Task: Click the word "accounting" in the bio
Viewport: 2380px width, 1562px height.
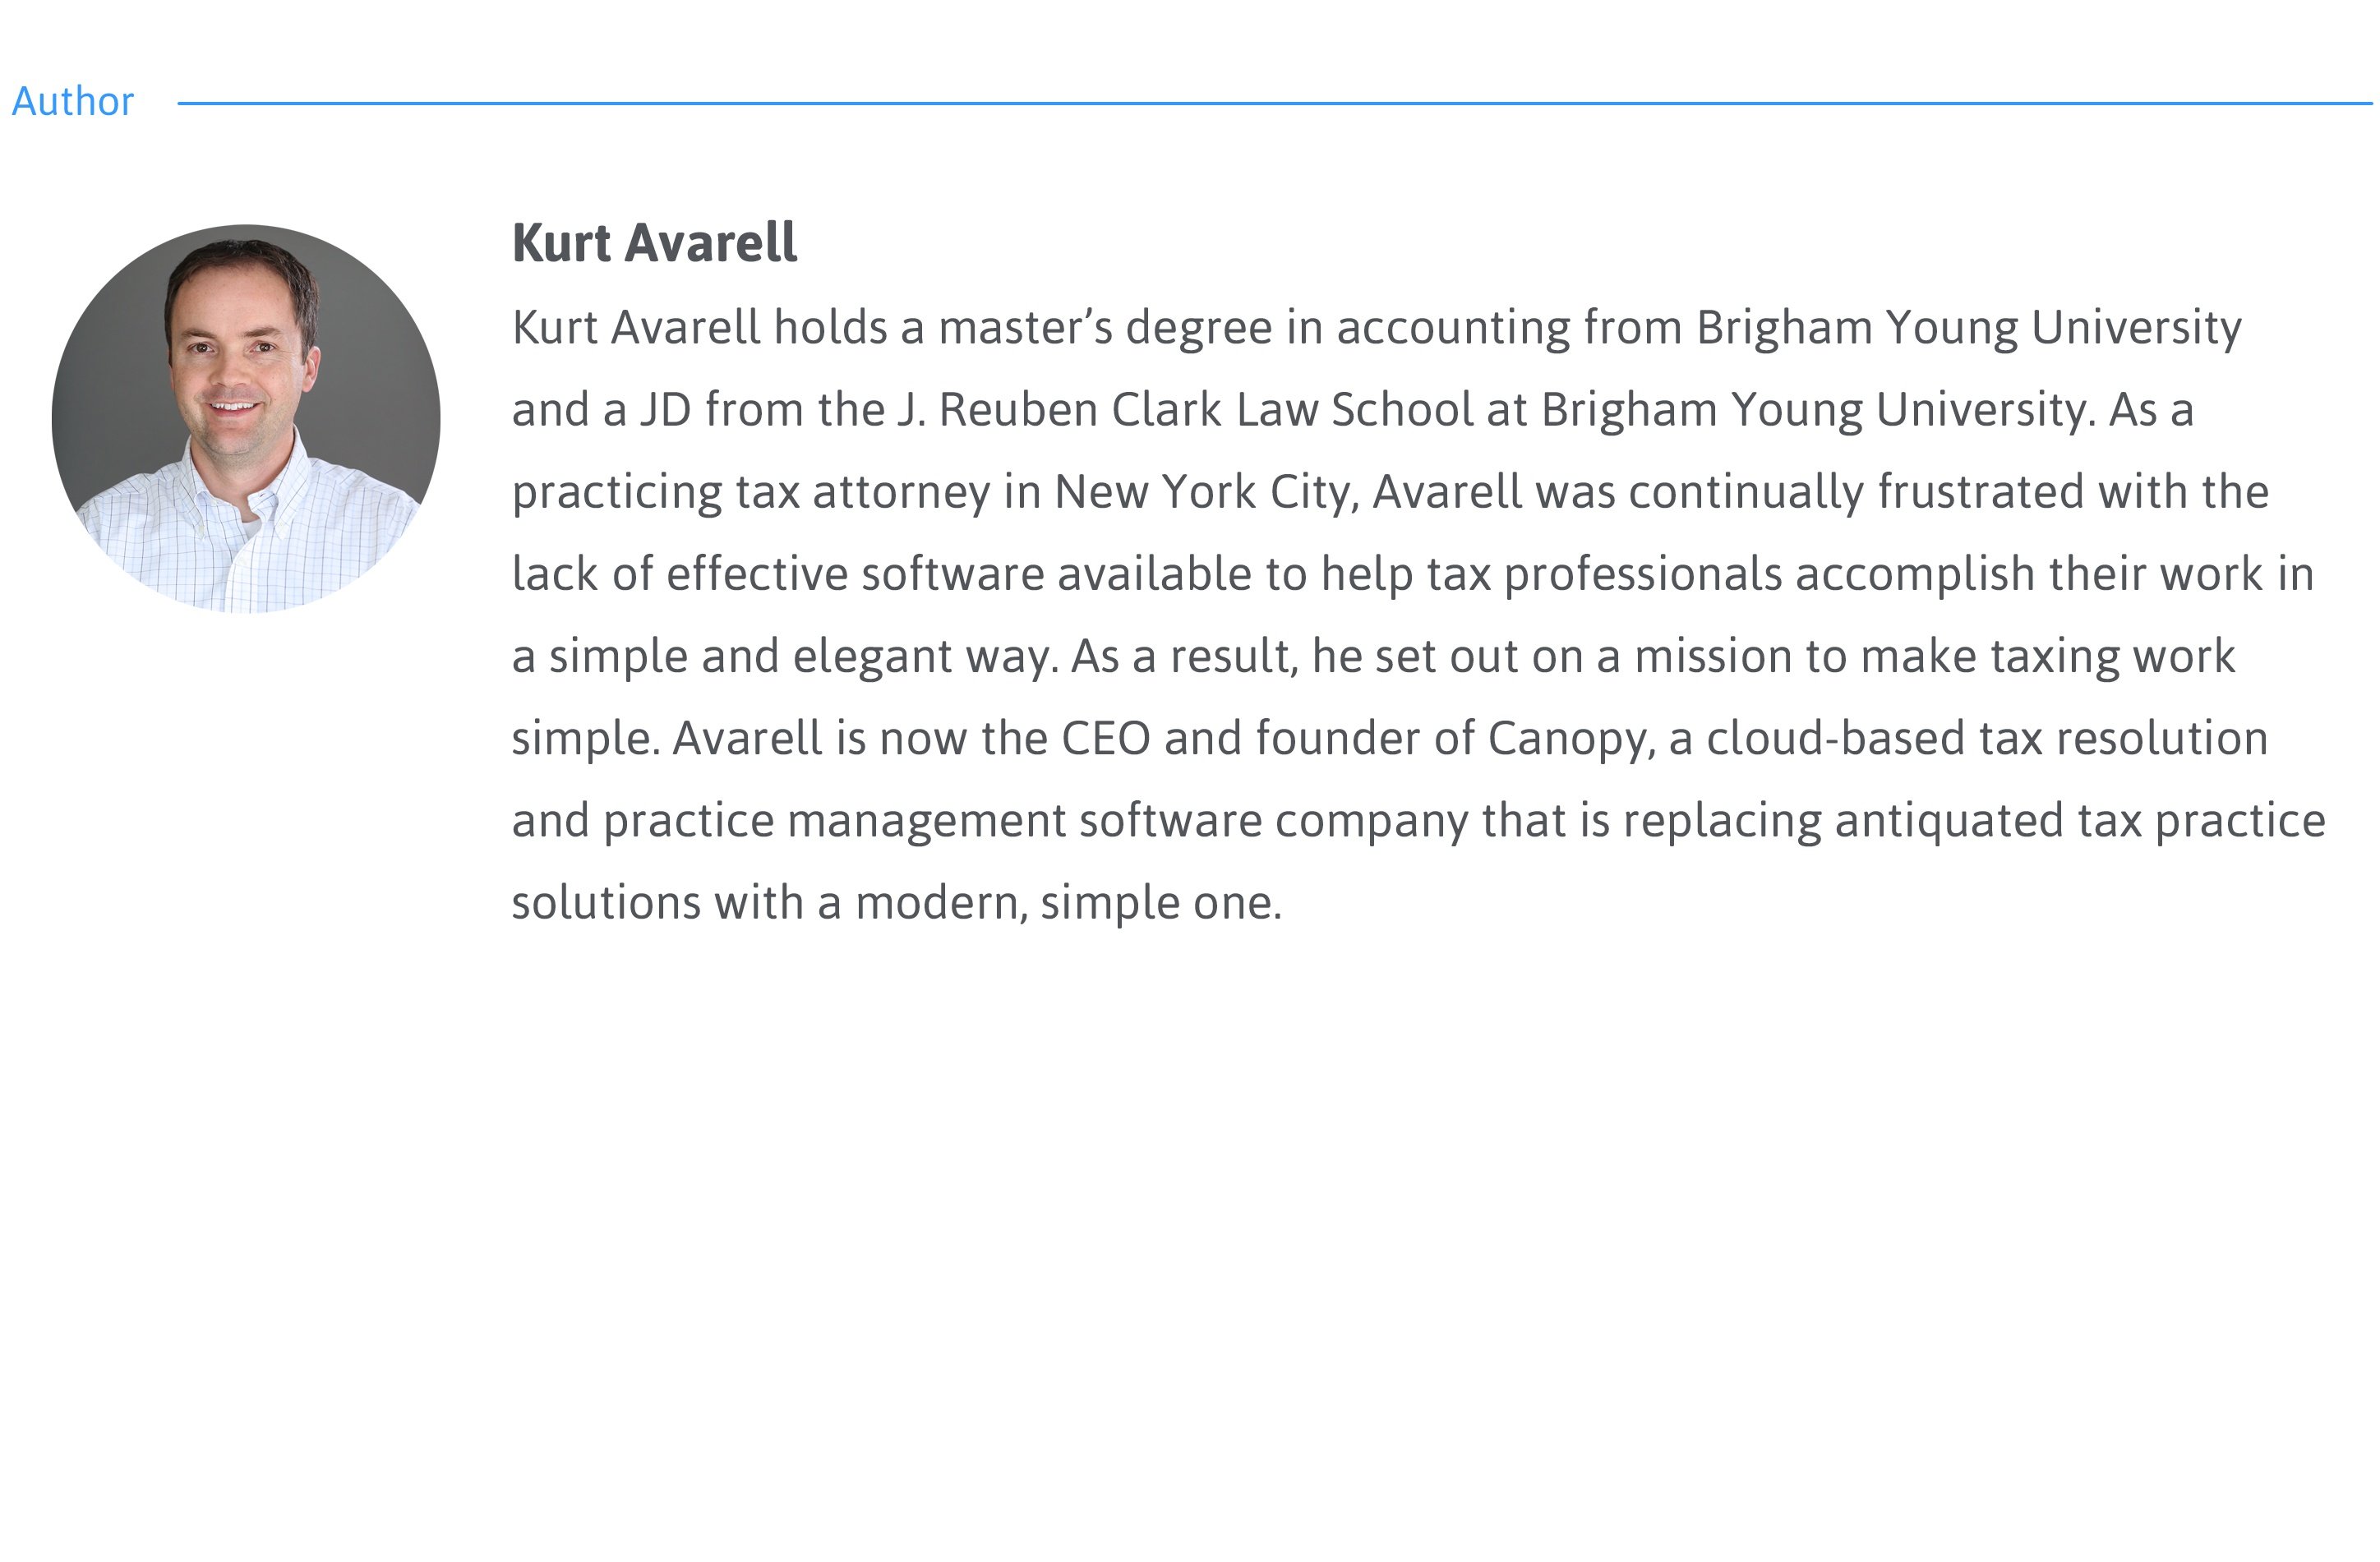Action: tap(1453, 328)
